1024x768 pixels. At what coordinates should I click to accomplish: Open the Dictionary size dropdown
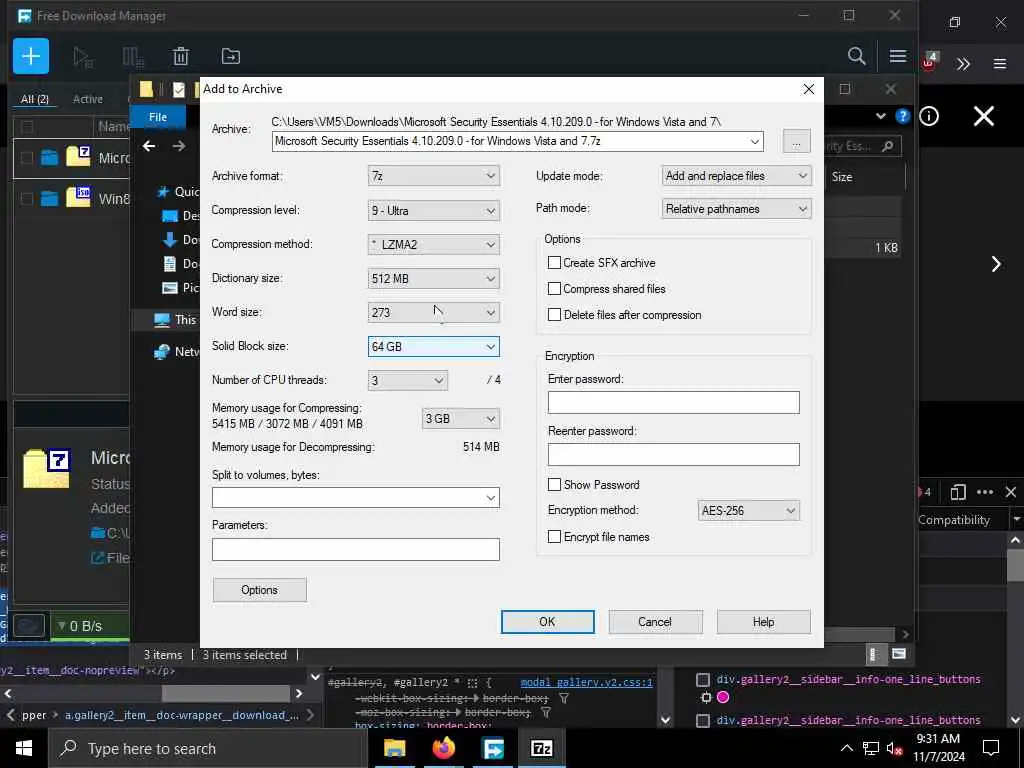(x=434, y=278)
